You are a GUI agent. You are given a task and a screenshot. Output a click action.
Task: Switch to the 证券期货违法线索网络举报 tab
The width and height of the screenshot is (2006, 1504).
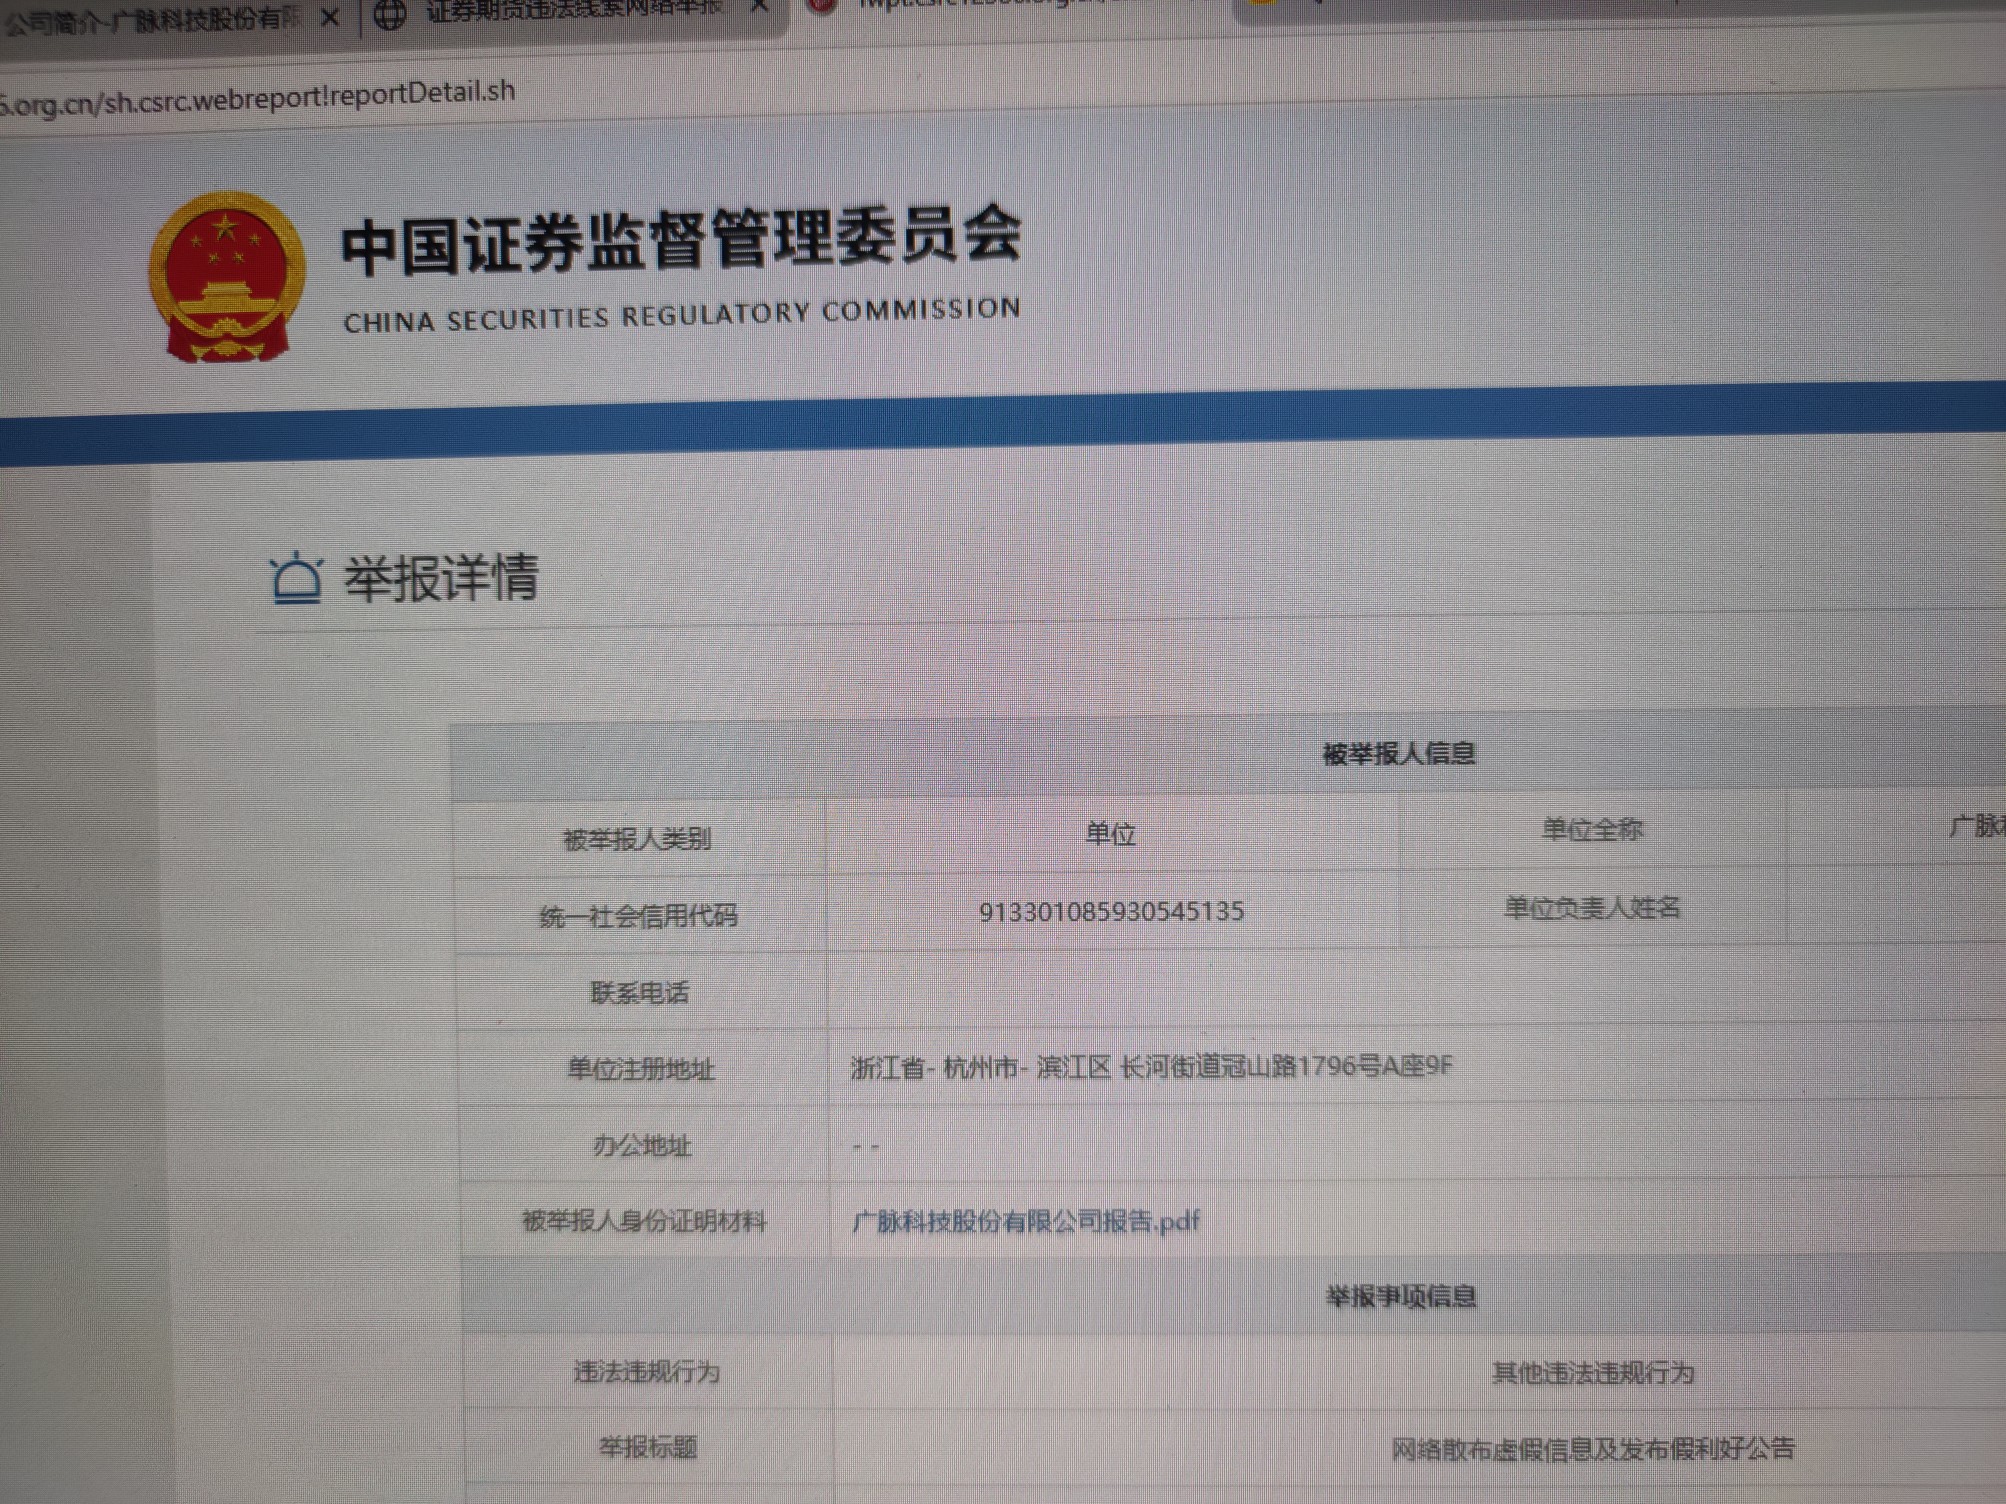575,12
